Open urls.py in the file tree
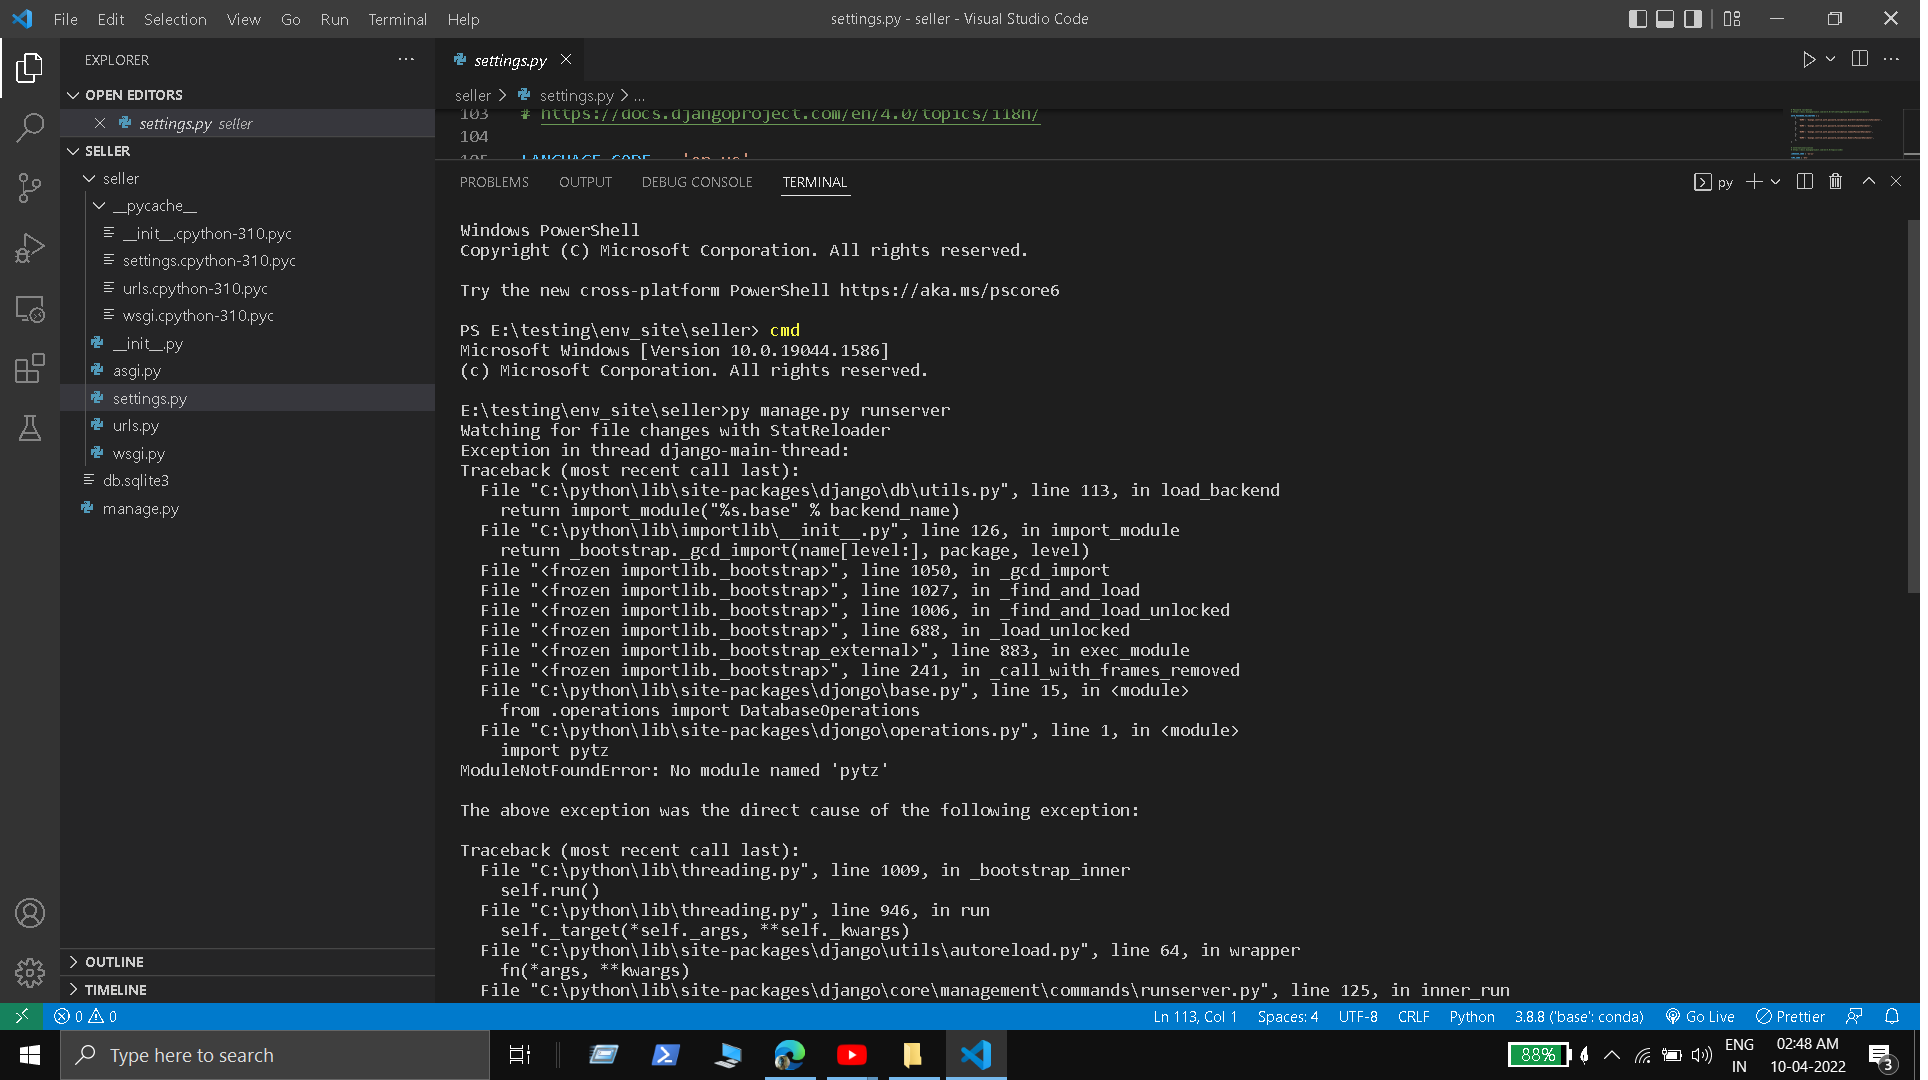 [x=136, y=426]
